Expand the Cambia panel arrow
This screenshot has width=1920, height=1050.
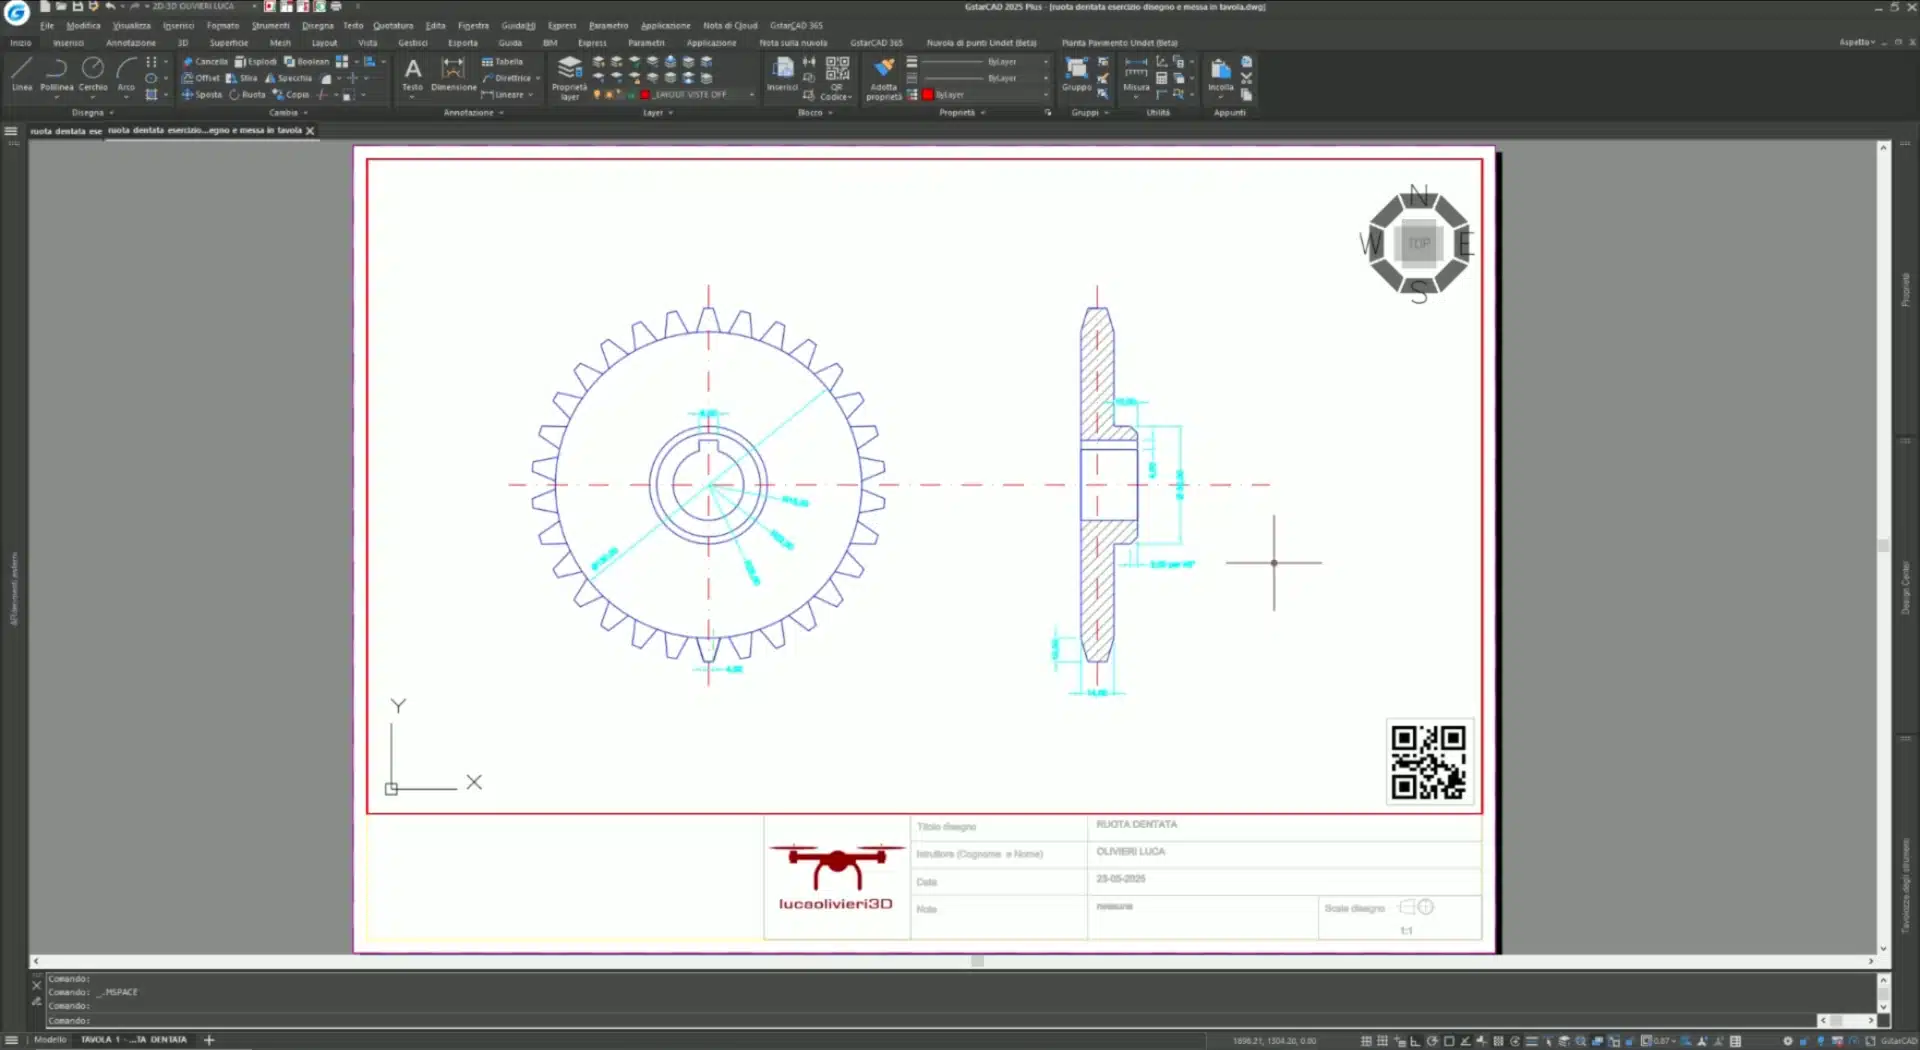click(305, 113)
